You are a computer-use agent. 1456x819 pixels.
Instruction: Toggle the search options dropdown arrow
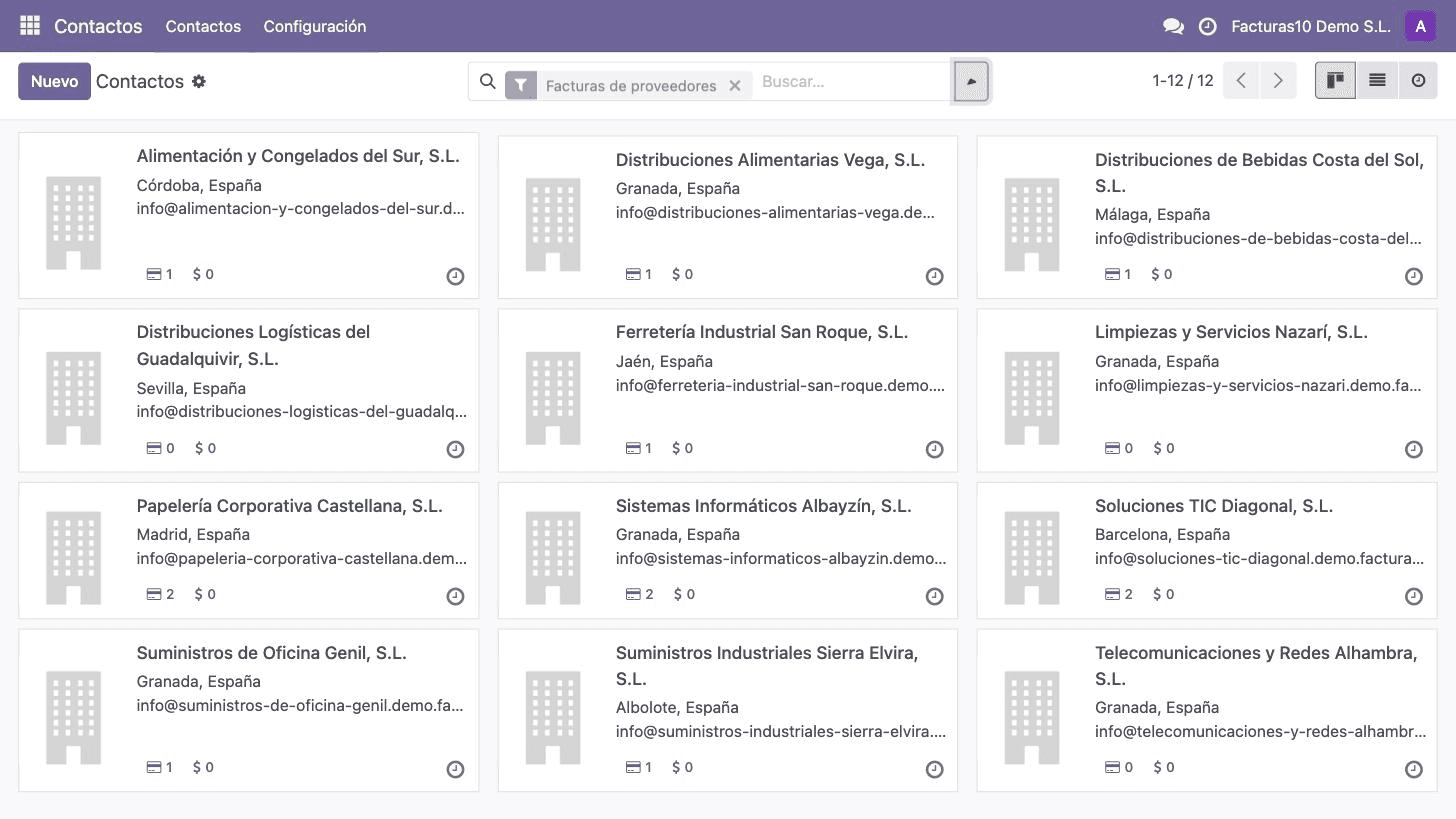tap(971, 82)
